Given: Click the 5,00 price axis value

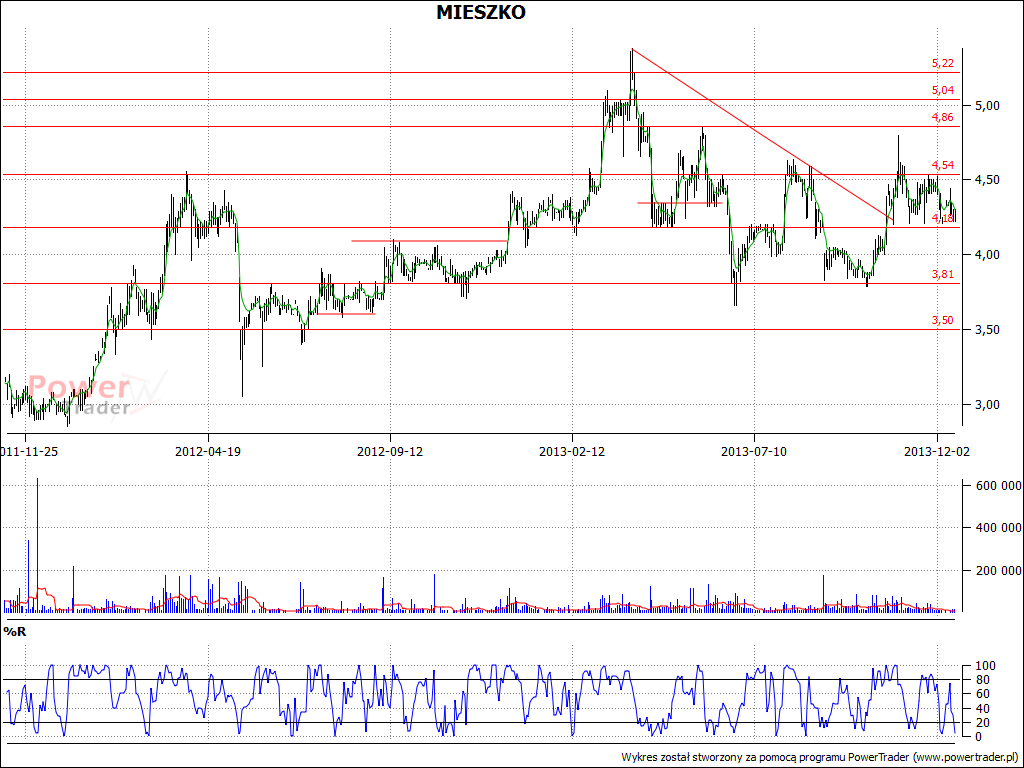Looking at the screenshot, I should [x=987, y=106].
